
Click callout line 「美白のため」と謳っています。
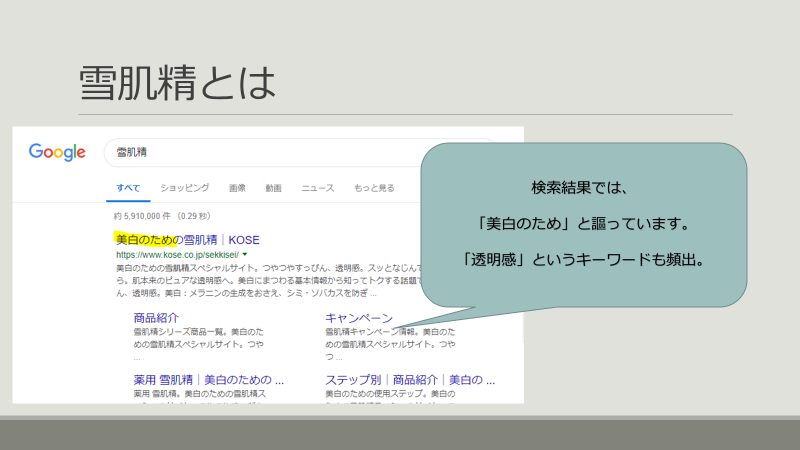[584, 223]
